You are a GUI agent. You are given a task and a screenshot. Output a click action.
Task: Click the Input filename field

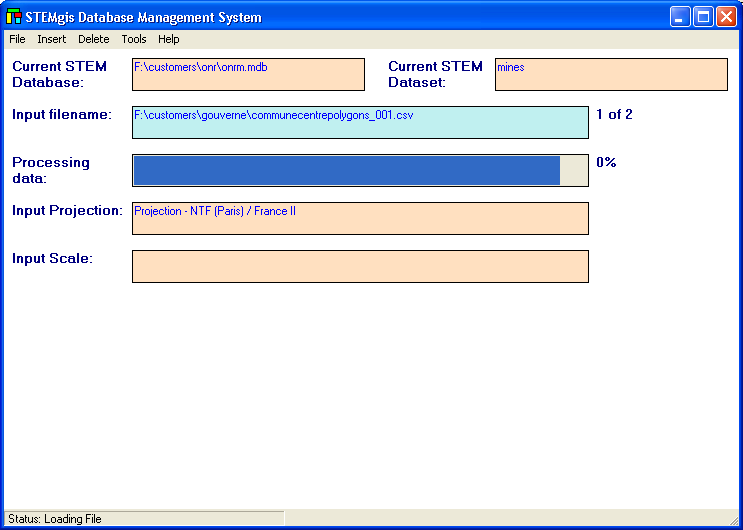coord(360,122)
